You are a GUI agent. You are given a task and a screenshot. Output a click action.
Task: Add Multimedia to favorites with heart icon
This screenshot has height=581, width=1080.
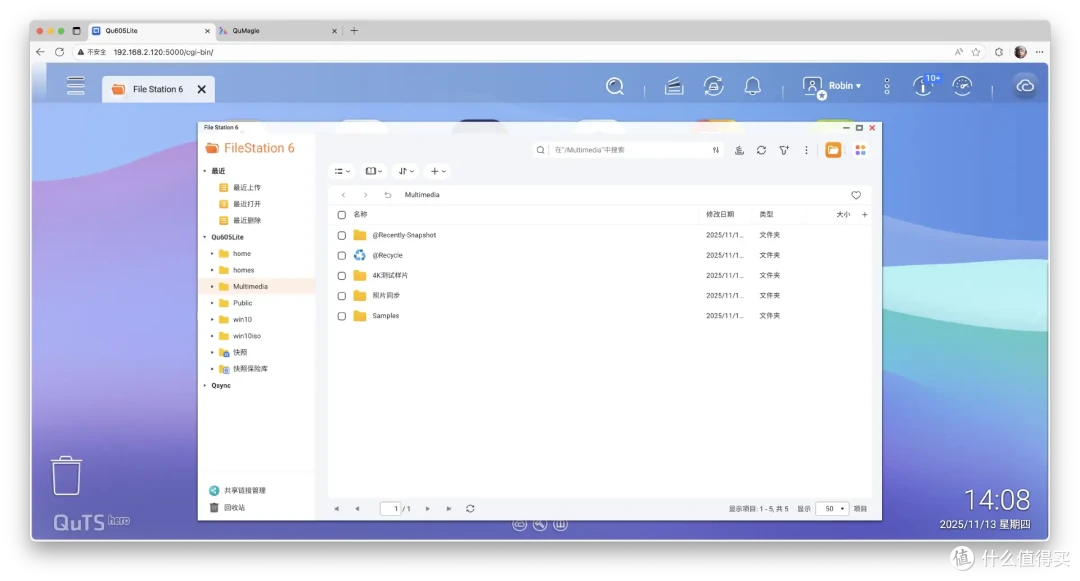point(855,195)
